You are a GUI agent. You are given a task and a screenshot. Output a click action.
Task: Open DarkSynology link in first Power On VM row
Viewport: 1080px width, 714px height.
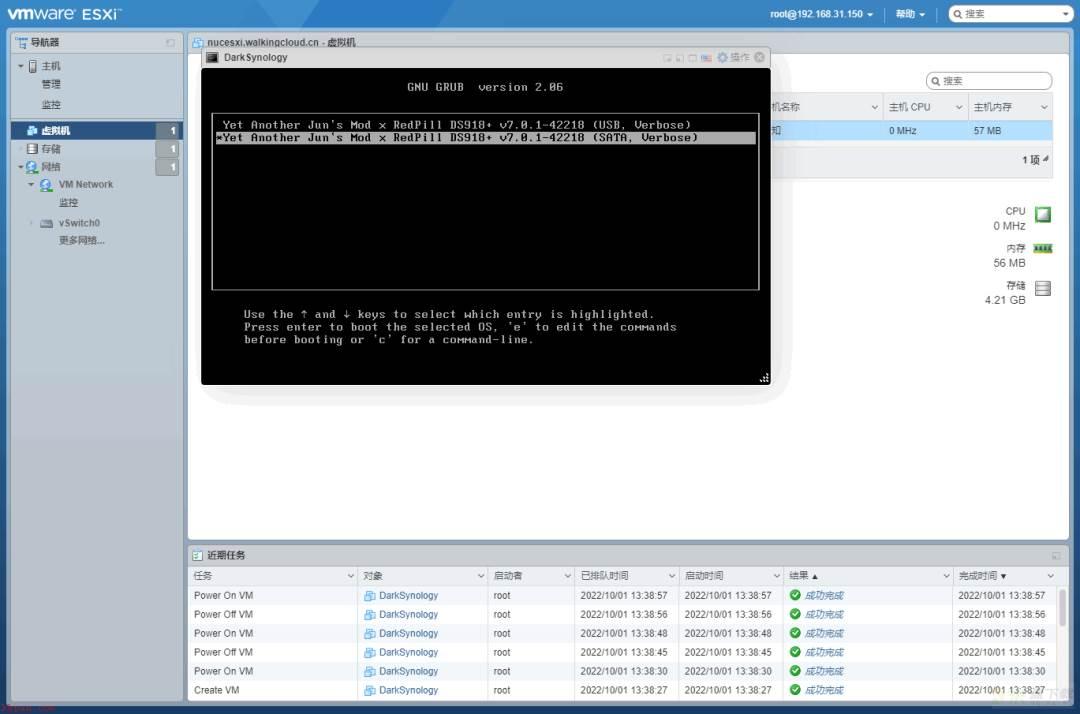(x=408, y=595)
